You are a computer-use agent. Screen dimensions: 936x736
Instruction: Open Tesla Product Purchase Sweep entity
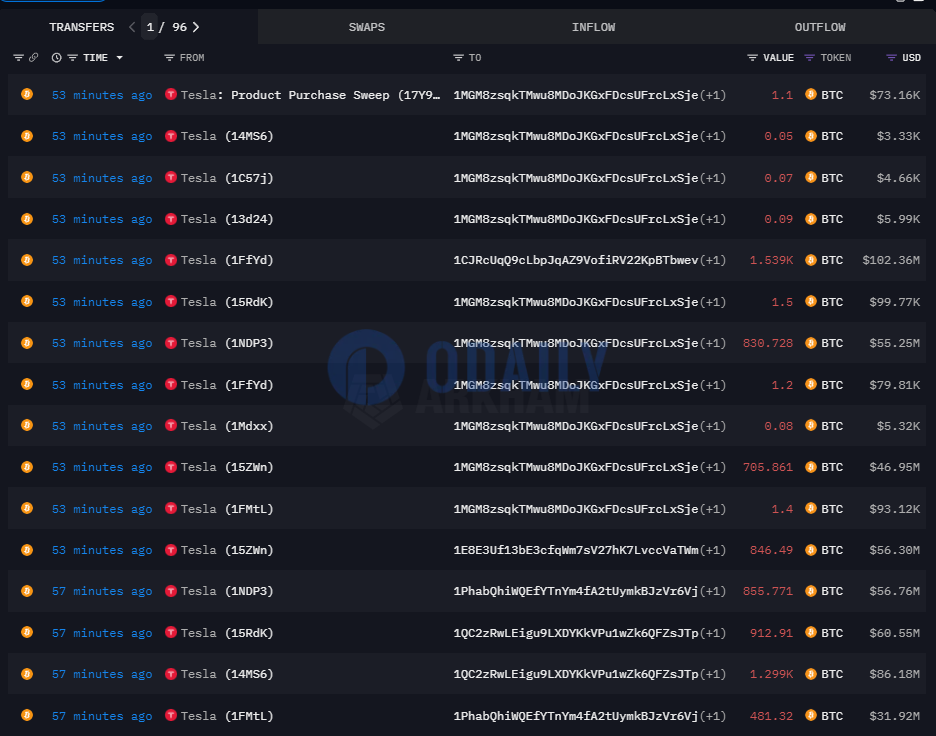[310, 95]
